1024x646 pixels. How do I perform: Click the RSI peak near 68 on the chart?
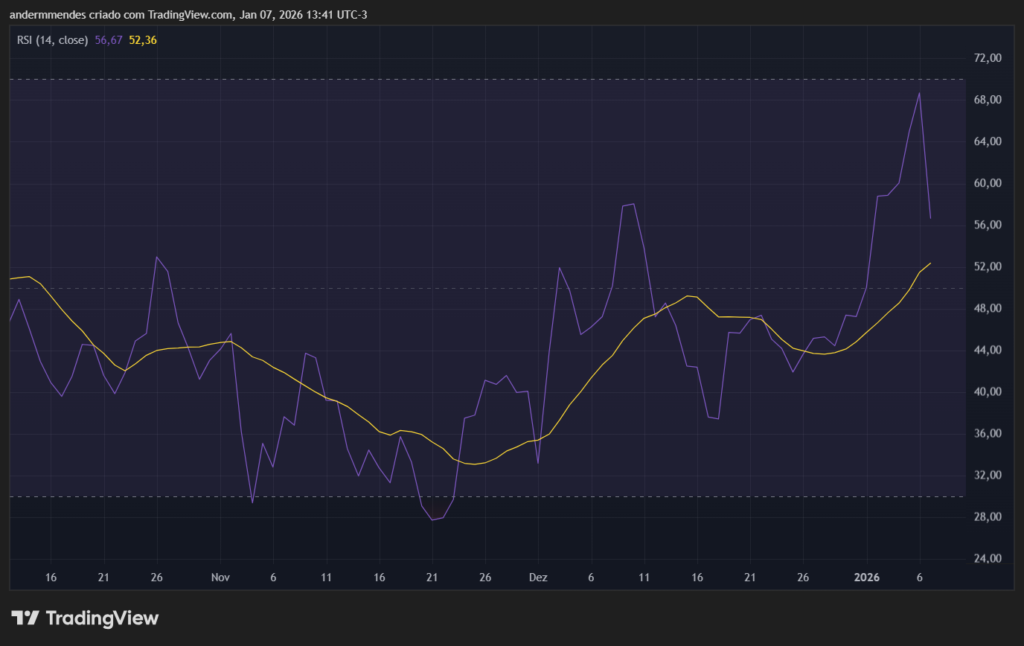point(919,94)
